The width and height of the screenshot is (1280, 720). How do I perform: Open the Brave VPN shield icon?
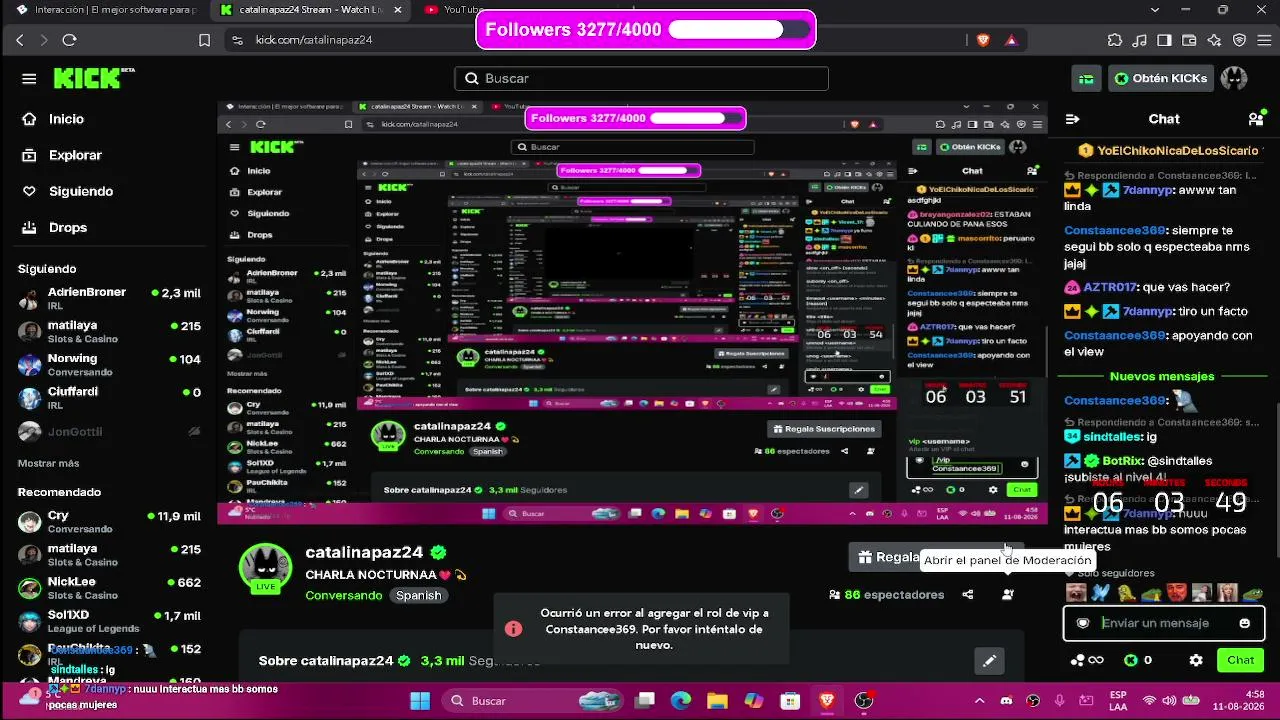coord(1239,40)
